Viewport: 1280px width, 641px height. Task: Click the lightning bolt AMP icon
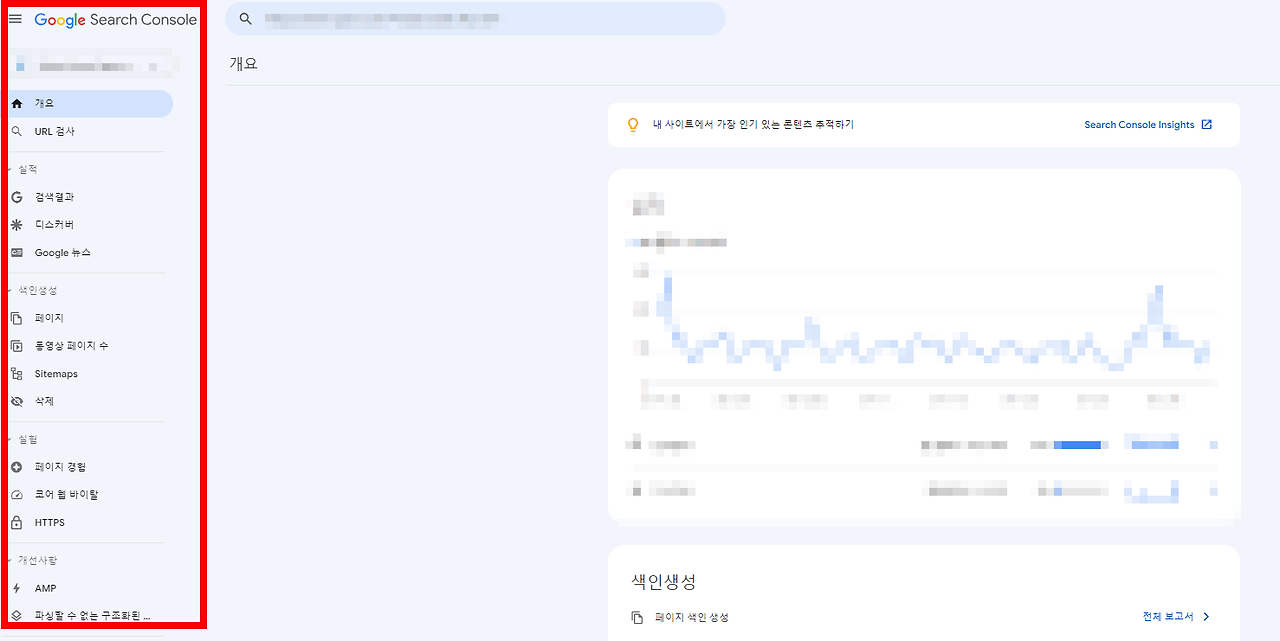click(x=16, y=588)
